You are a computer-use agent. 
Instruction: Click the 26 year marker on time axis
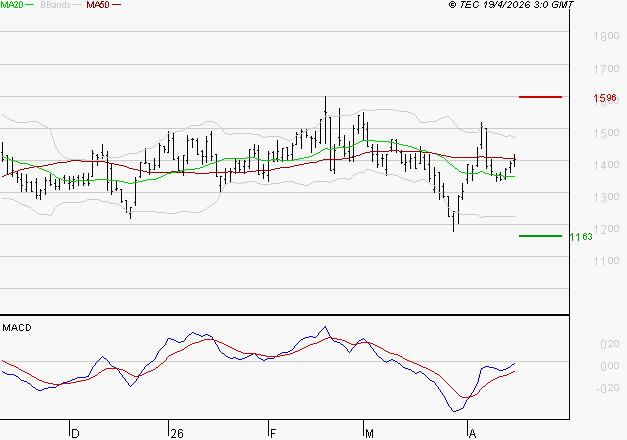pos(178,433)
